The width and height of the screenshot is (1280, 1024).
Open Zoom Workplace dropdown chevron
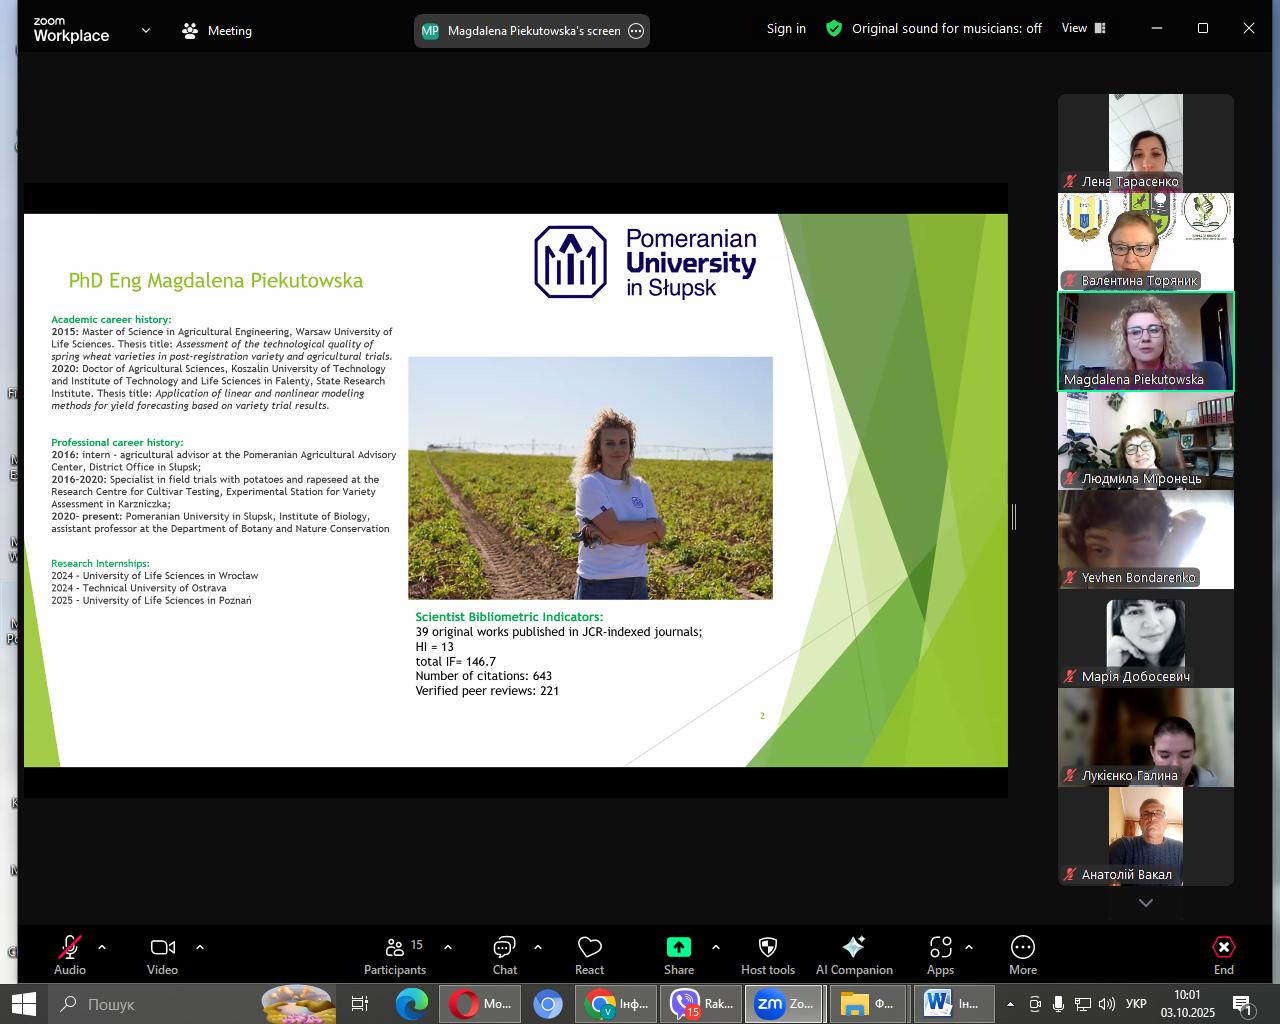pos(146,31)
